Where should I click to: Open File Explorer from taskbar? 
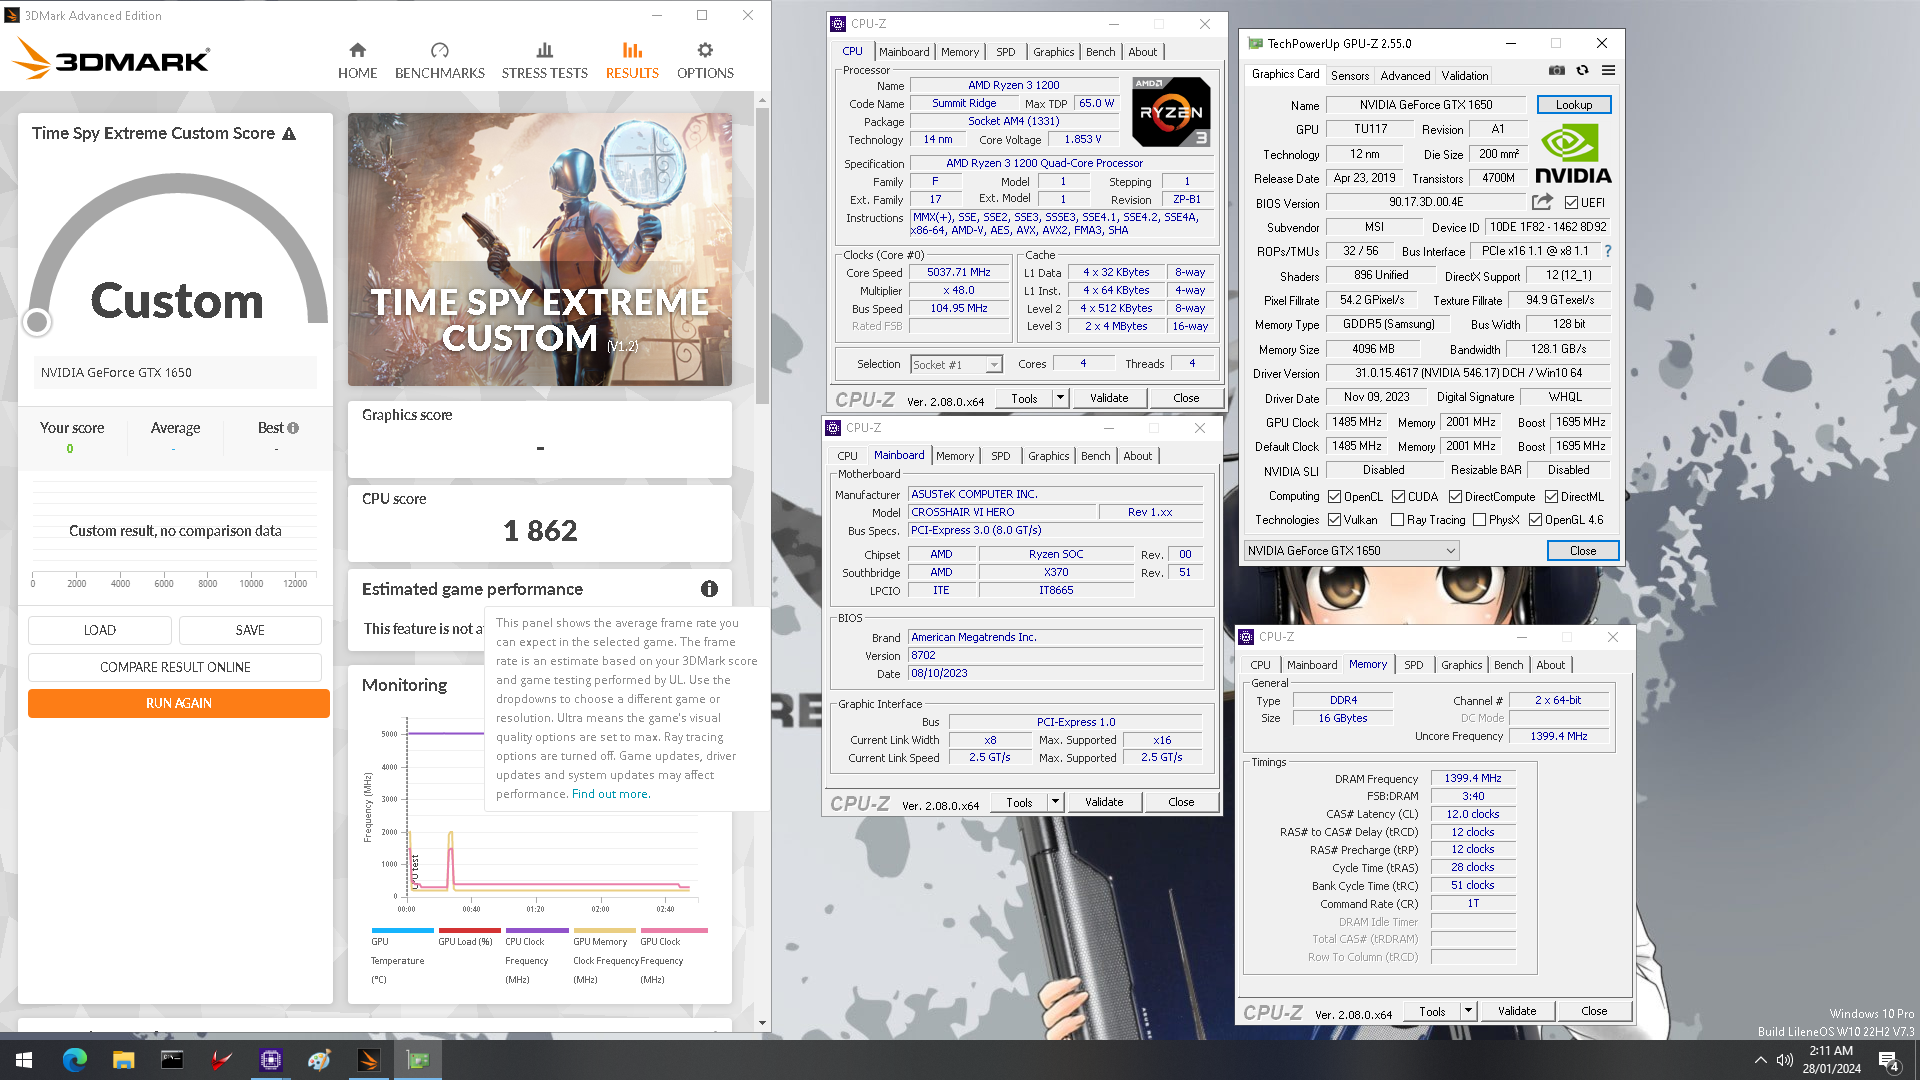(123, 1060)
